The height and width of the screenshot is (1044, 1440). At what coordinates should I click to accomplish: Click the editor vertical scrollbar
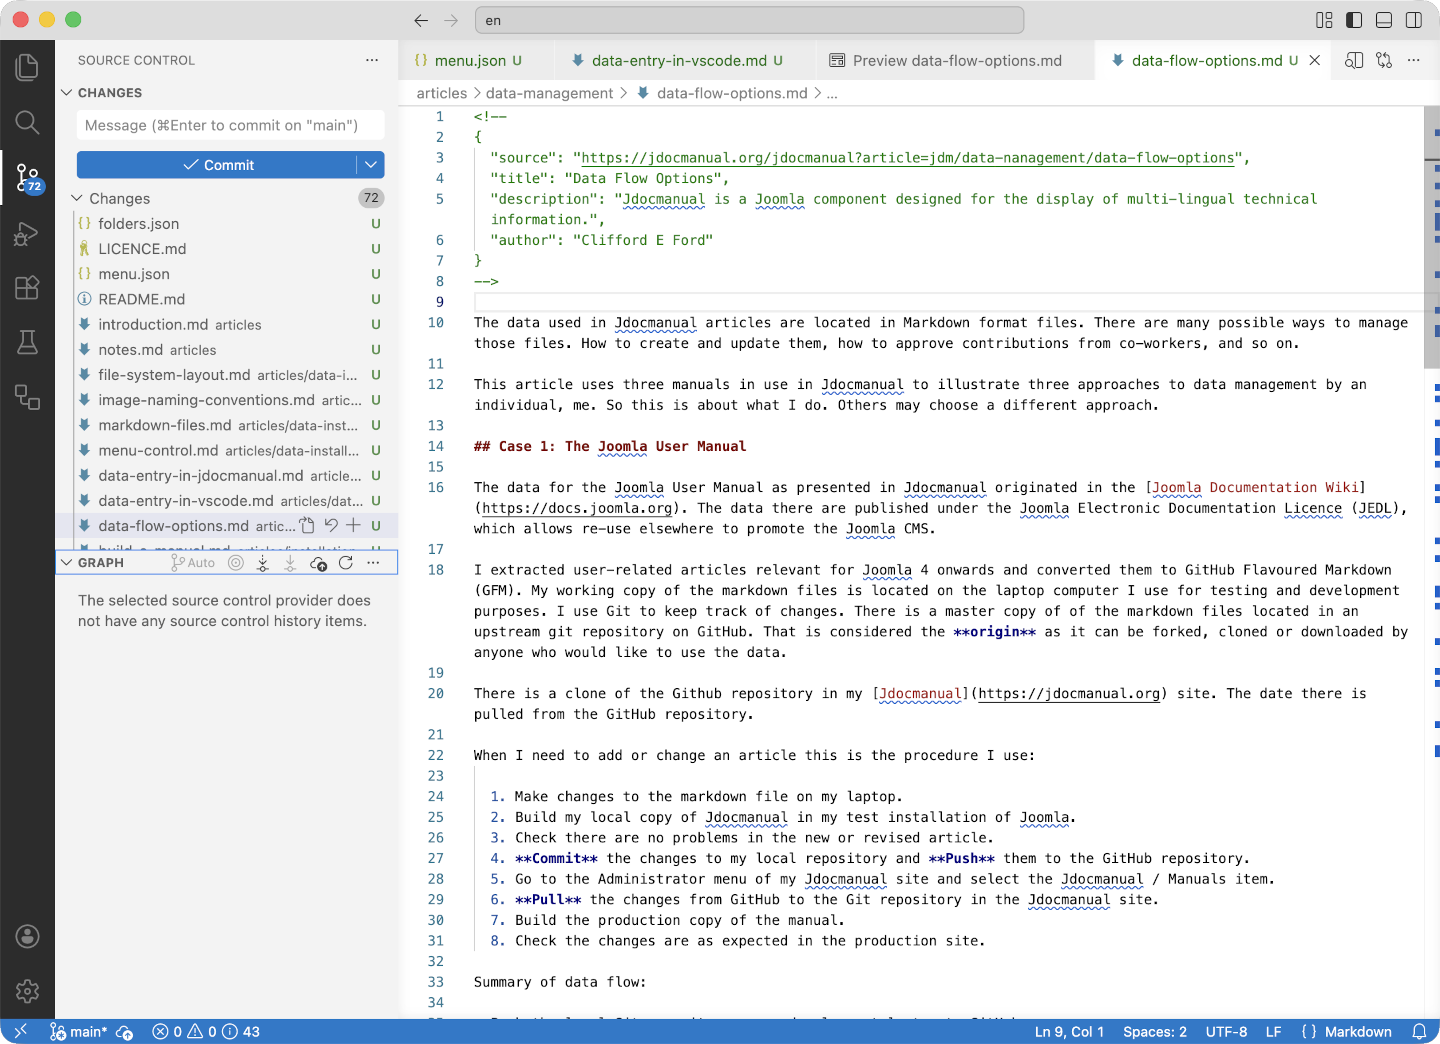1431,238
